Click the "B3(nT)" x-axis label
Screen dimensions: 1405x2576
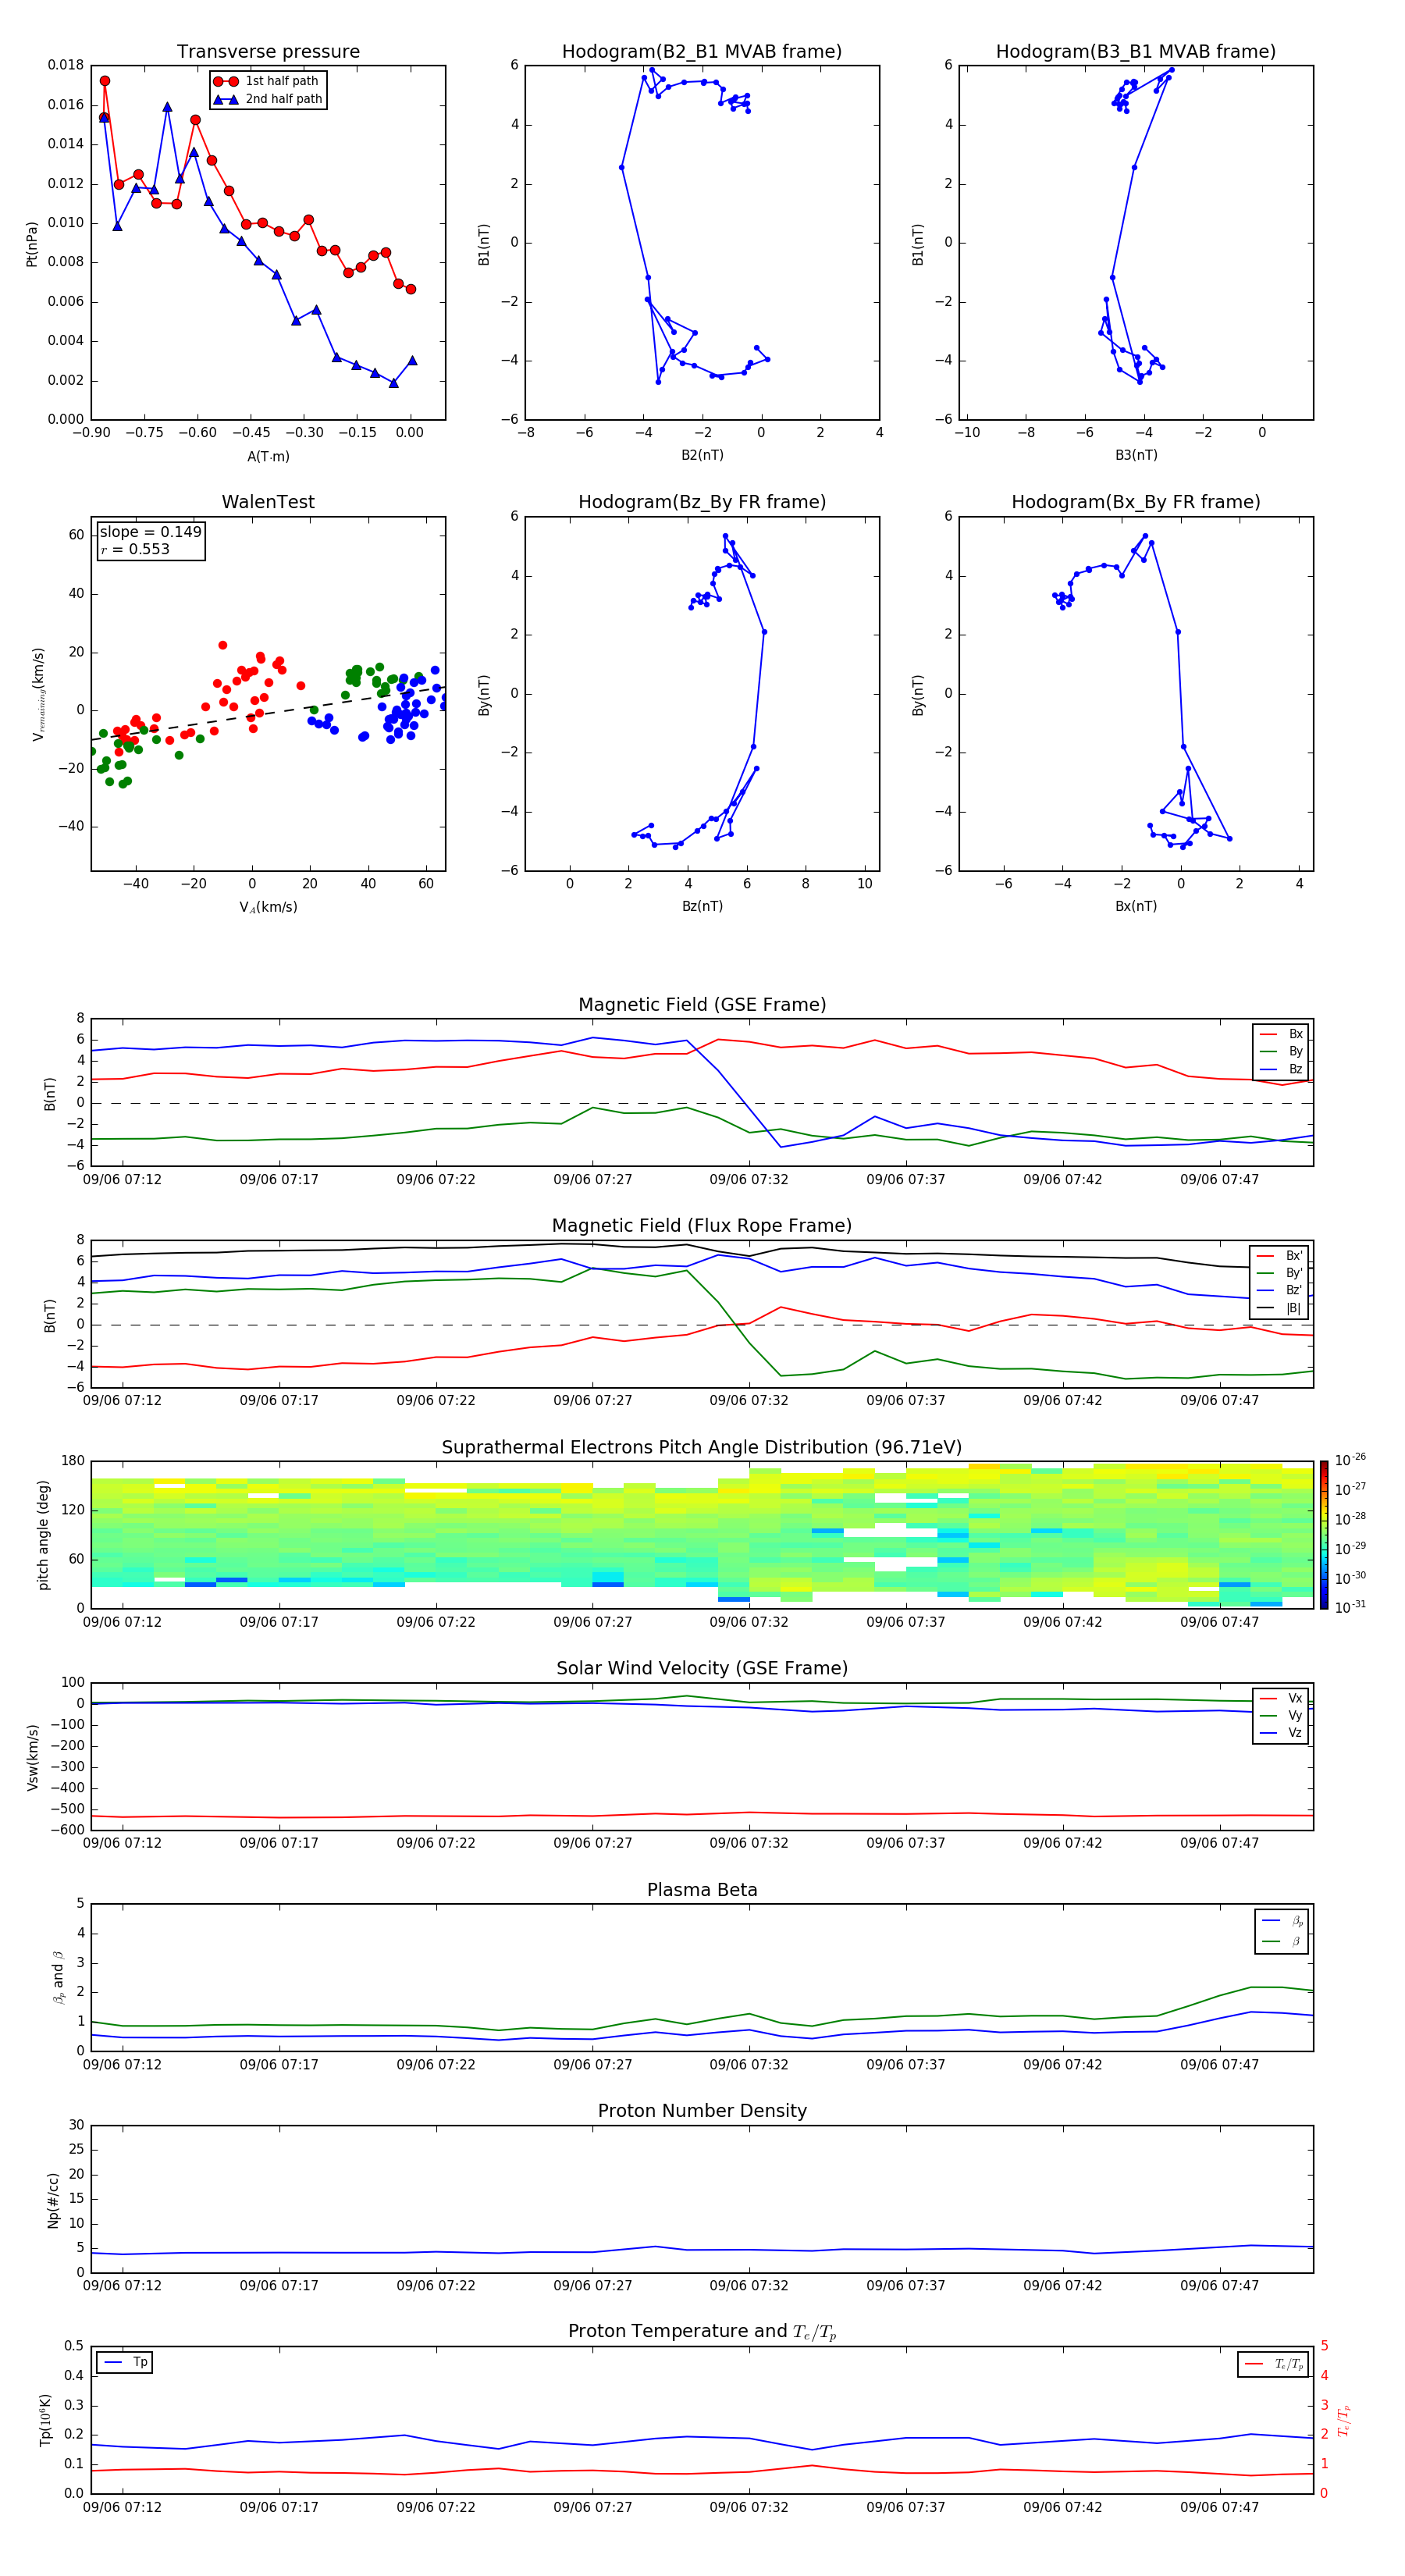coord(1136,455)
